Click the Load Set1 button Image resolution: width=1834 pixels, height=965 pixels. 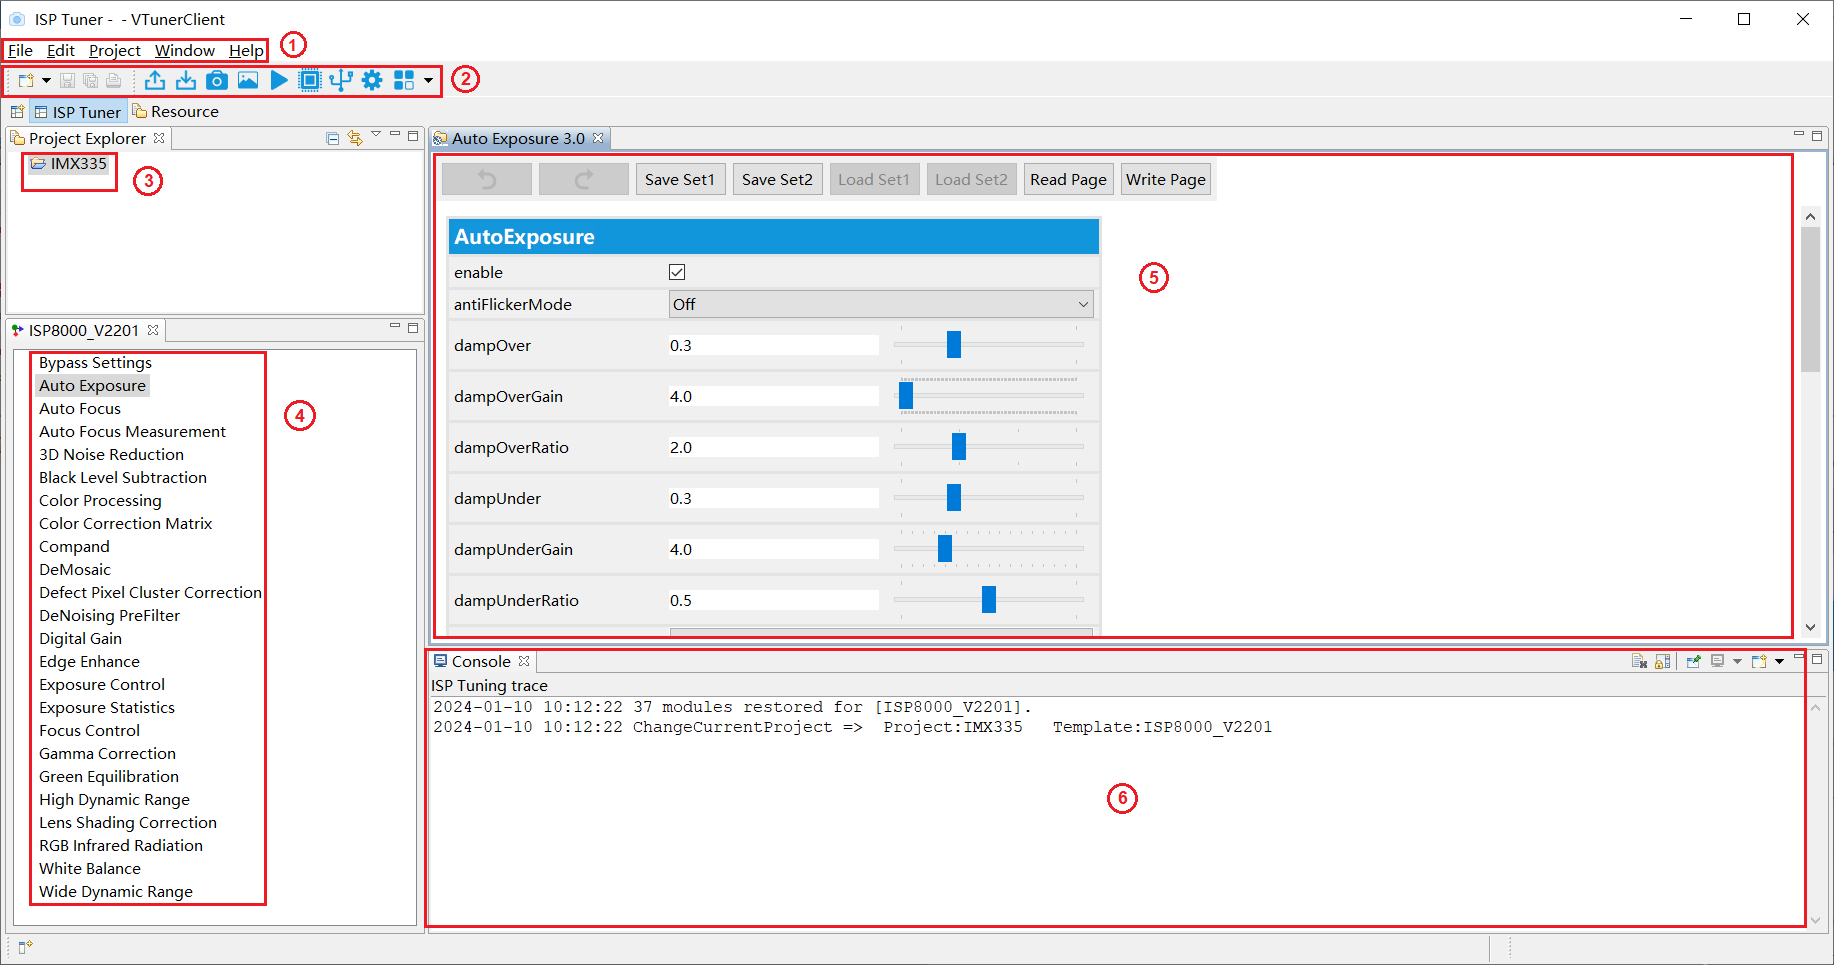tap(874, 180)
